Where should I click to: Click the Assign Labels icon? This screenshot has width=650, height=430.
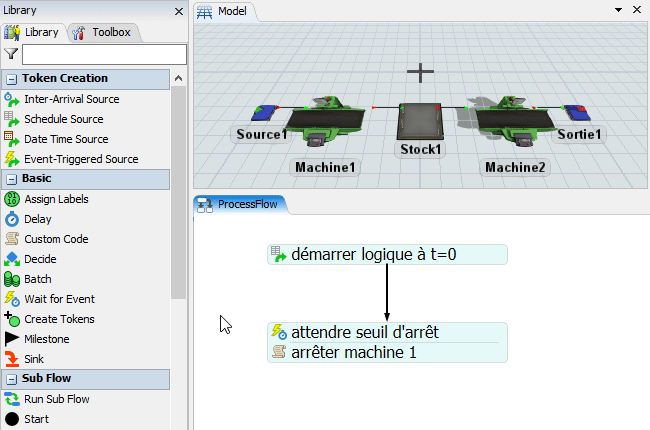click(x=12, y=199)
